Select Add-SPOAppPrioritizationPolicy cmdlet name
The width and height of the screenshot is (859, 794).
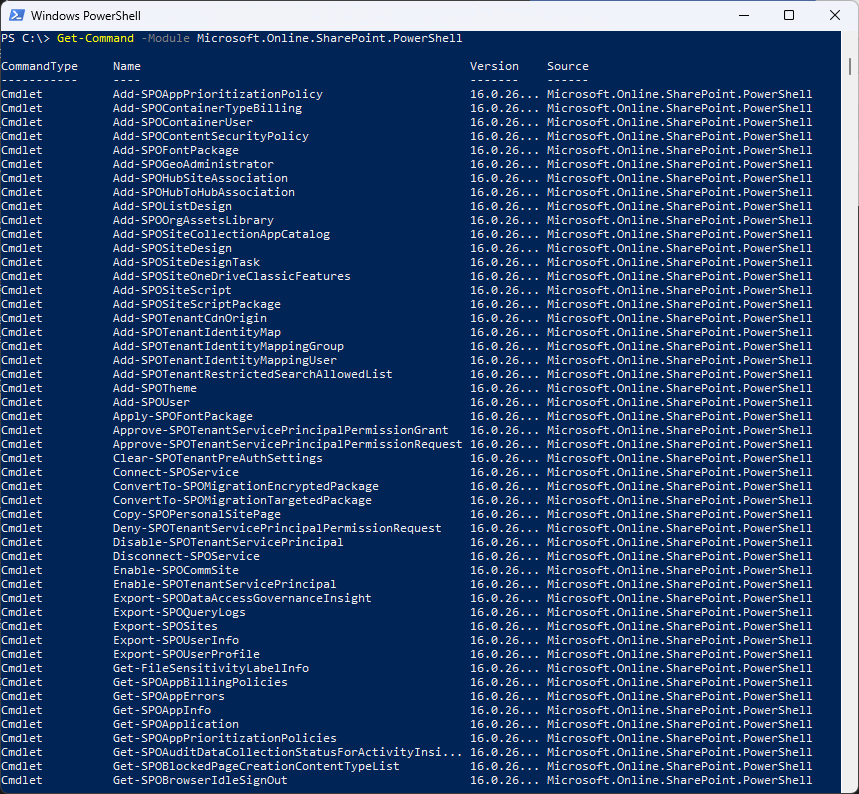[218, 94]
